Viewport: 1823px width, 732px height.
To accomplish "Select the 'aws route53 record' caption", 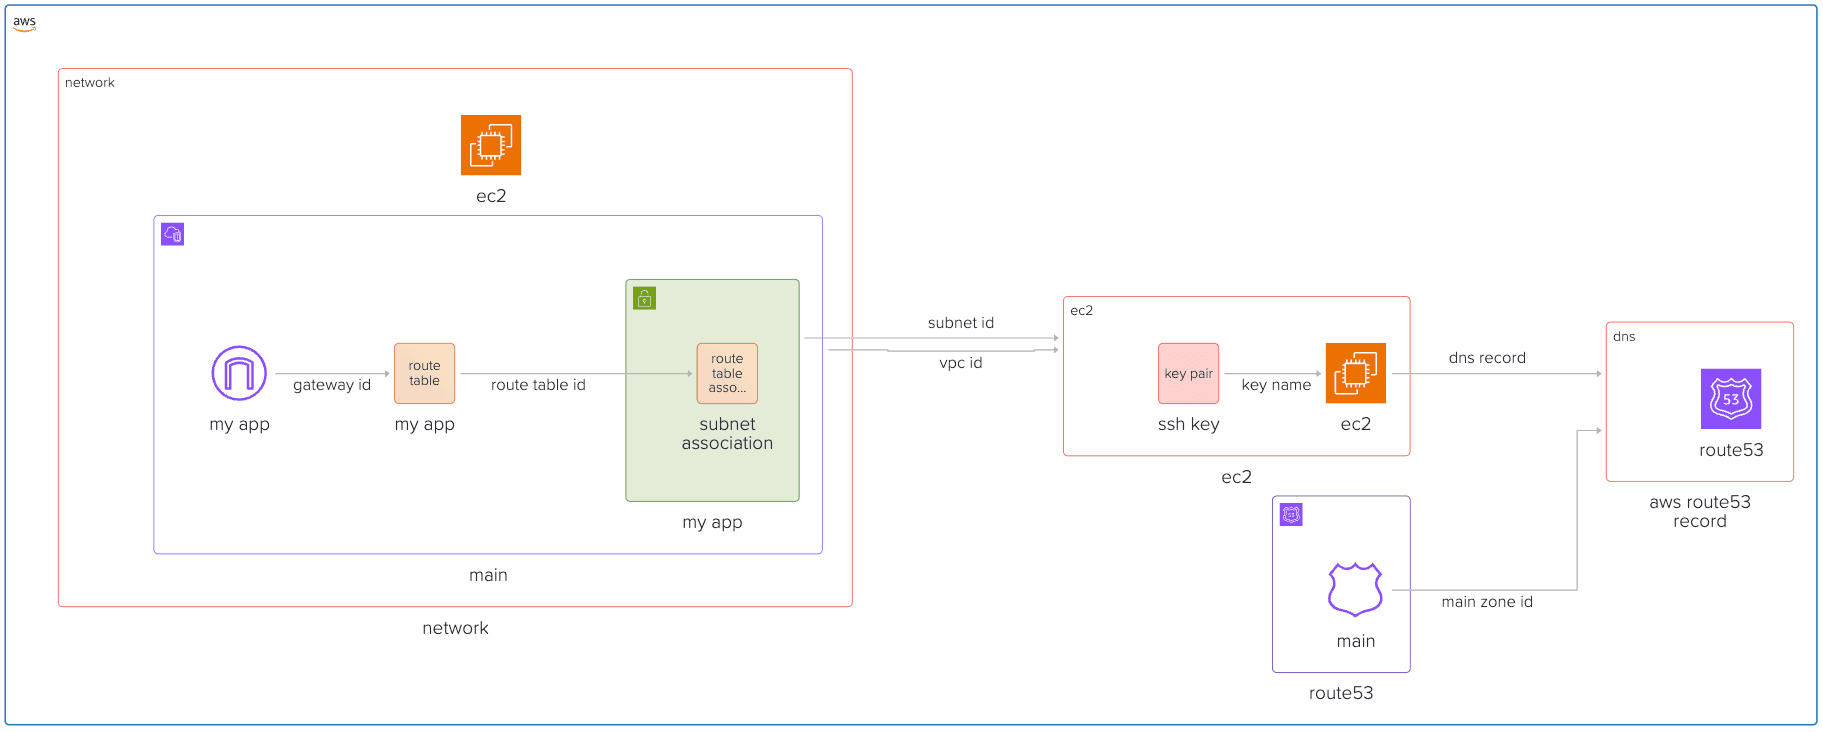I will click(1700, 512).
